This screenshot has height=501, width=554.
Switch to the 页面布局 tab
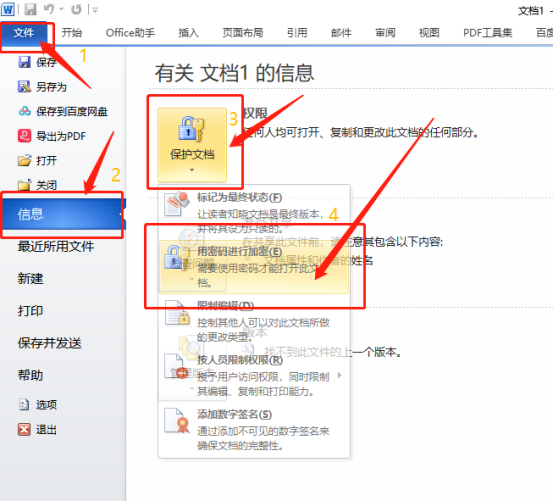click(x=243, y=33)
